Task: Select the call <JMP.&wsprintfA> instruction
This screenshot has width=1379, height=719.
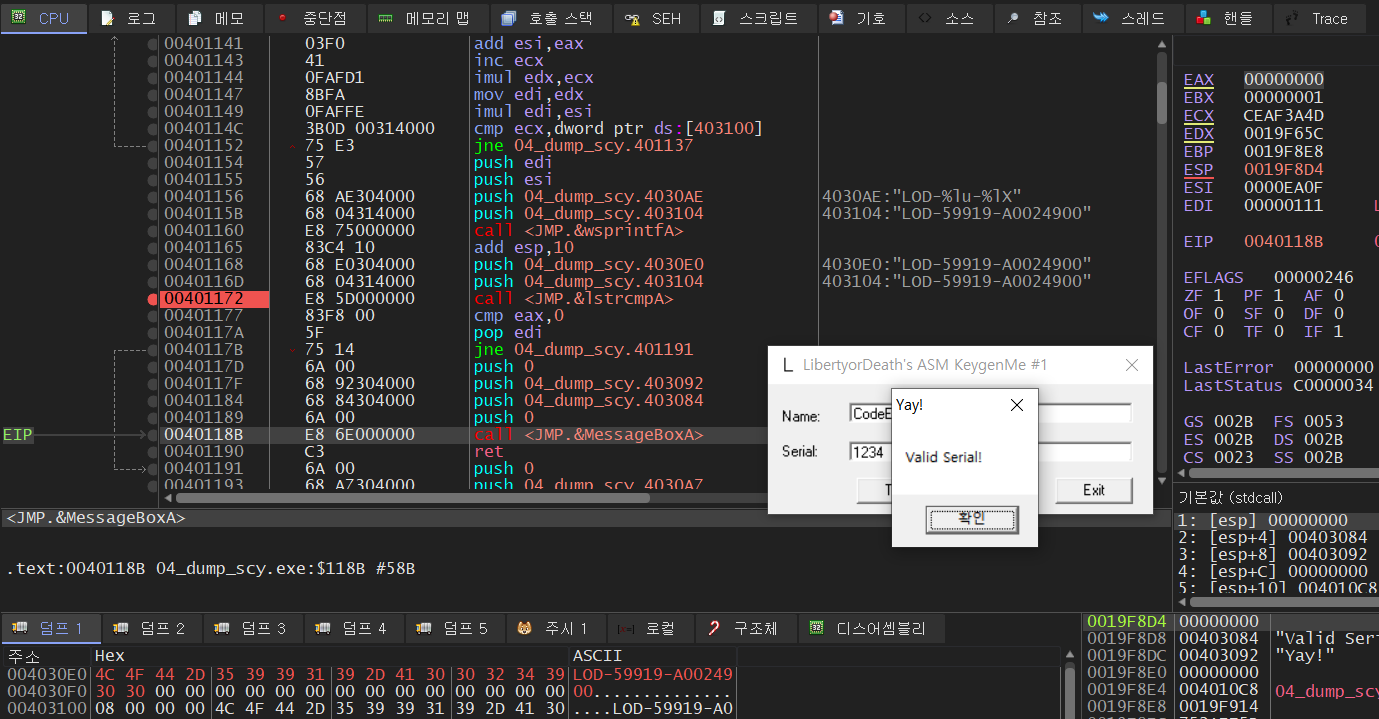Action: click(x=578, y=230)
